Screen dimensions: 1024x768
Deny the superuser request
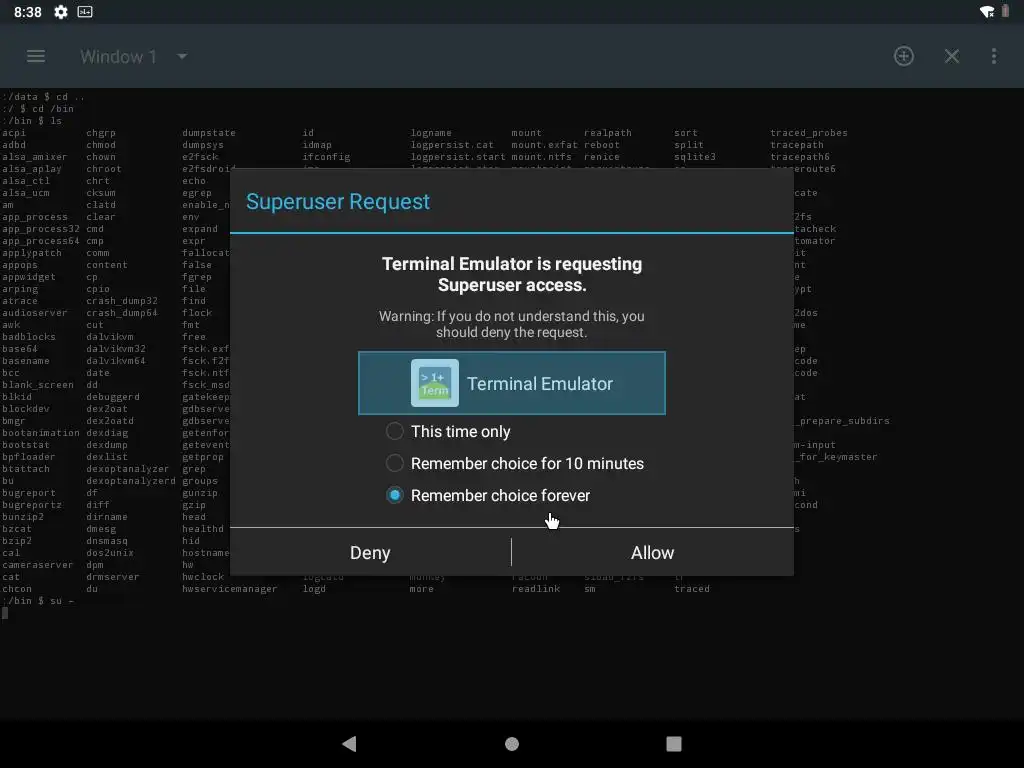pyautogui.click(x=370, y=552)
